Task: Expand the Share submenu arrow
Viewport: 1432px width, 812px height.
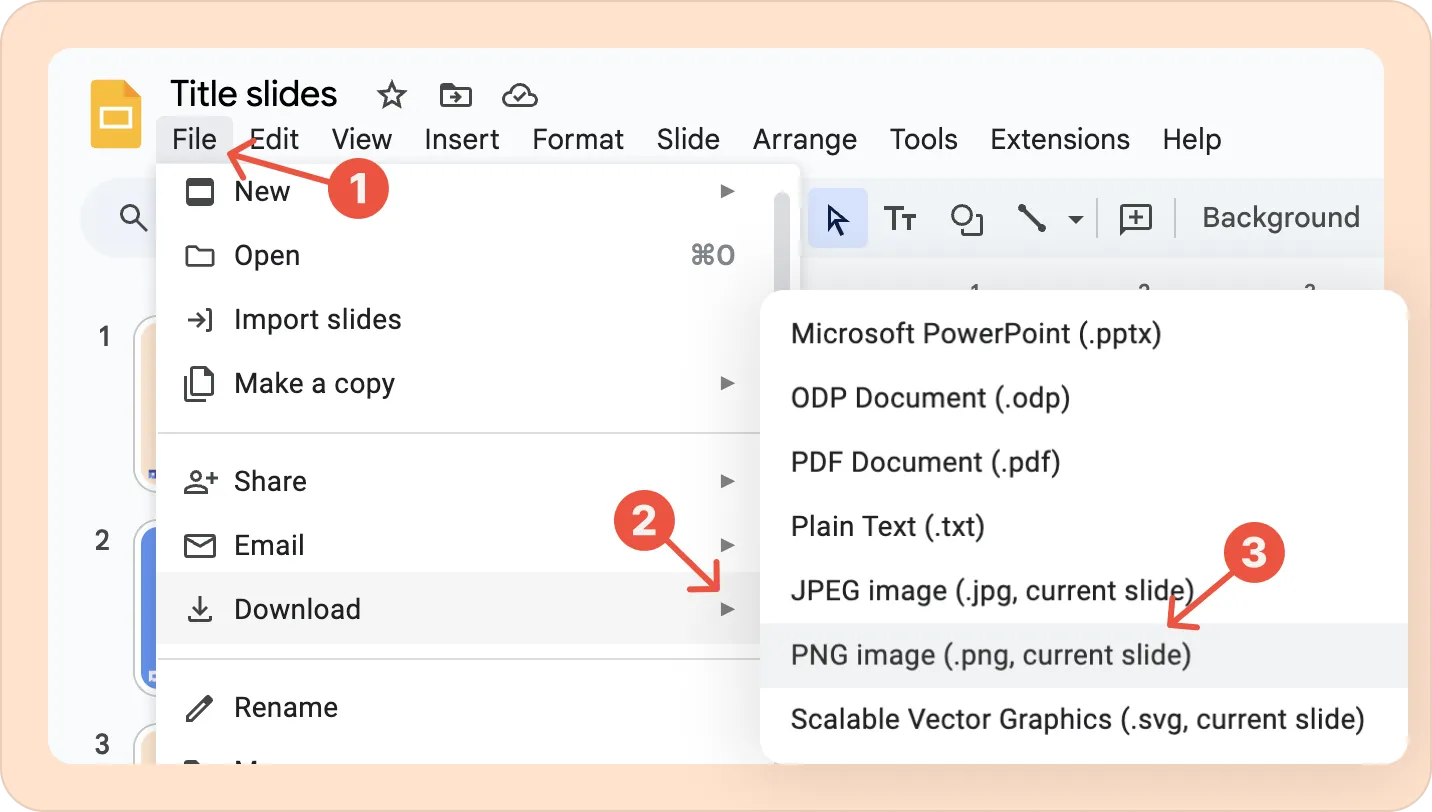Action: (728, 481)
